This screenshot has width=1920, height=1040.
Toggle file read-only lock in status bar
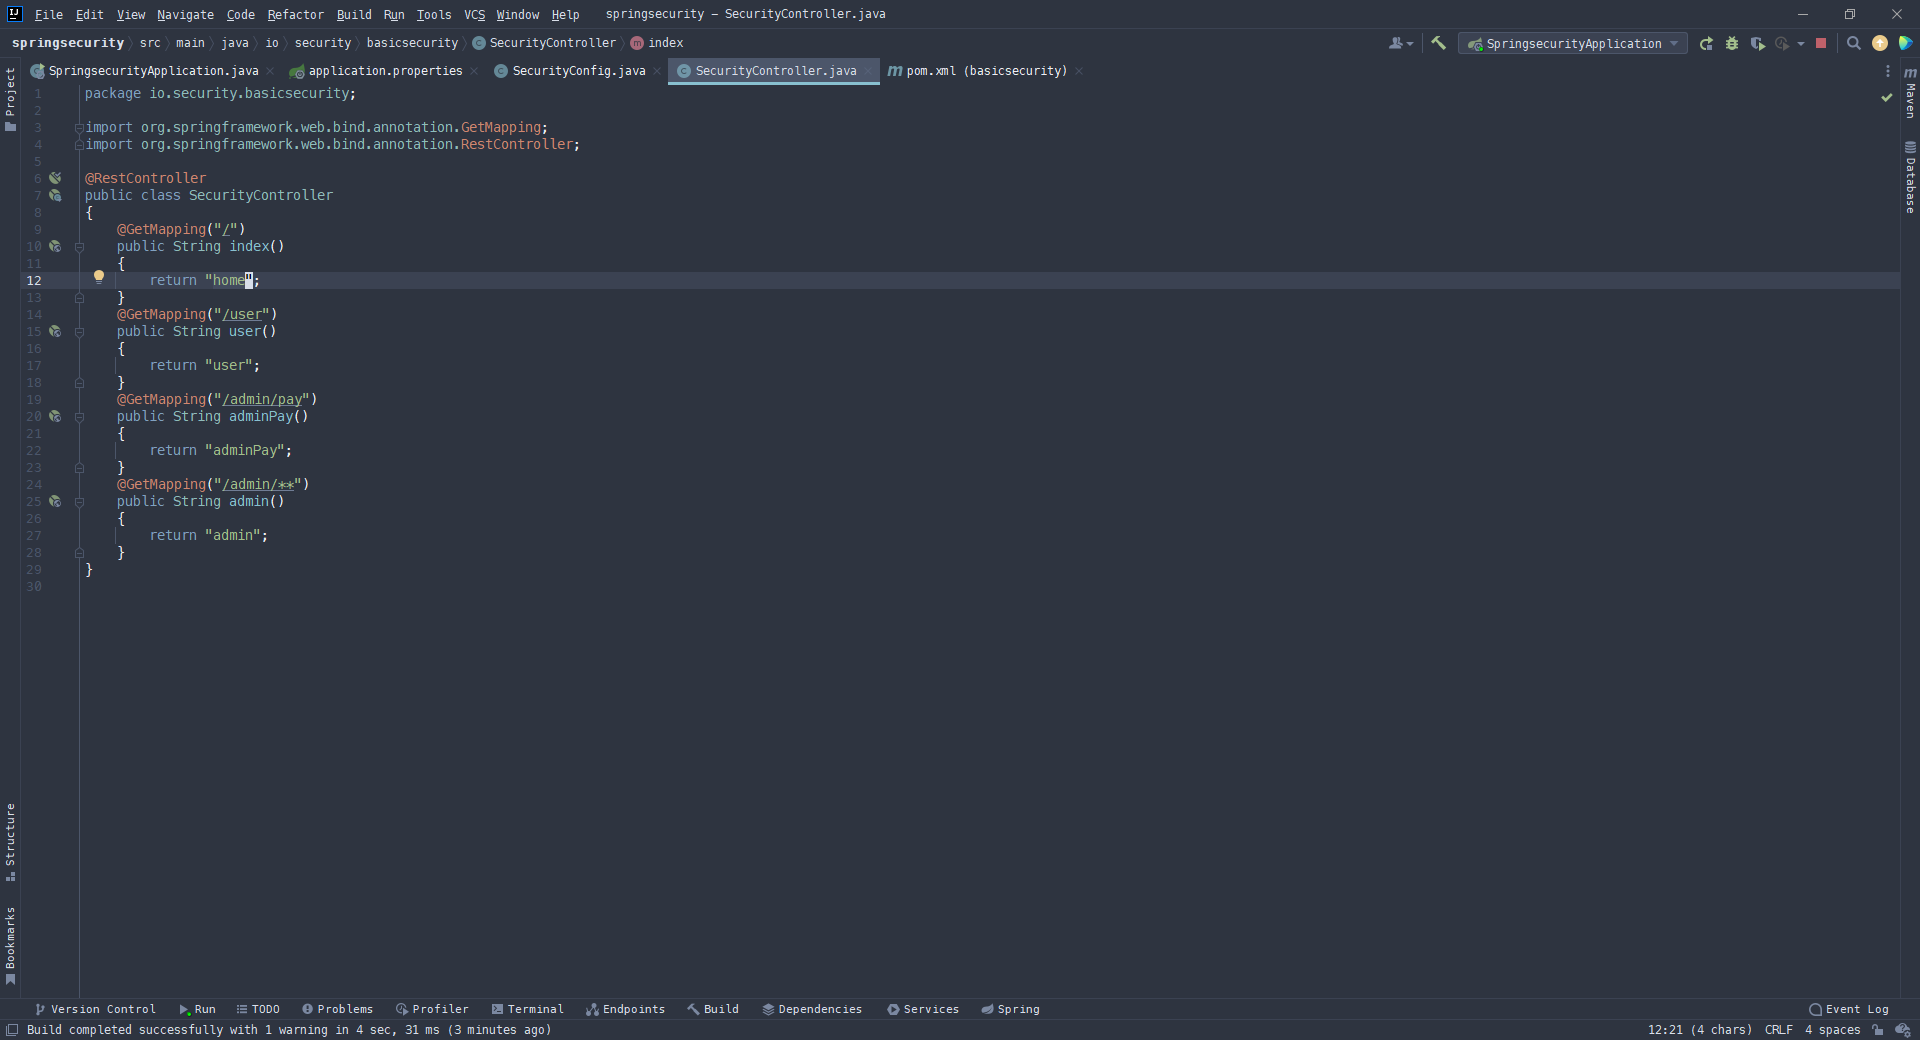pos(1878,1030)
